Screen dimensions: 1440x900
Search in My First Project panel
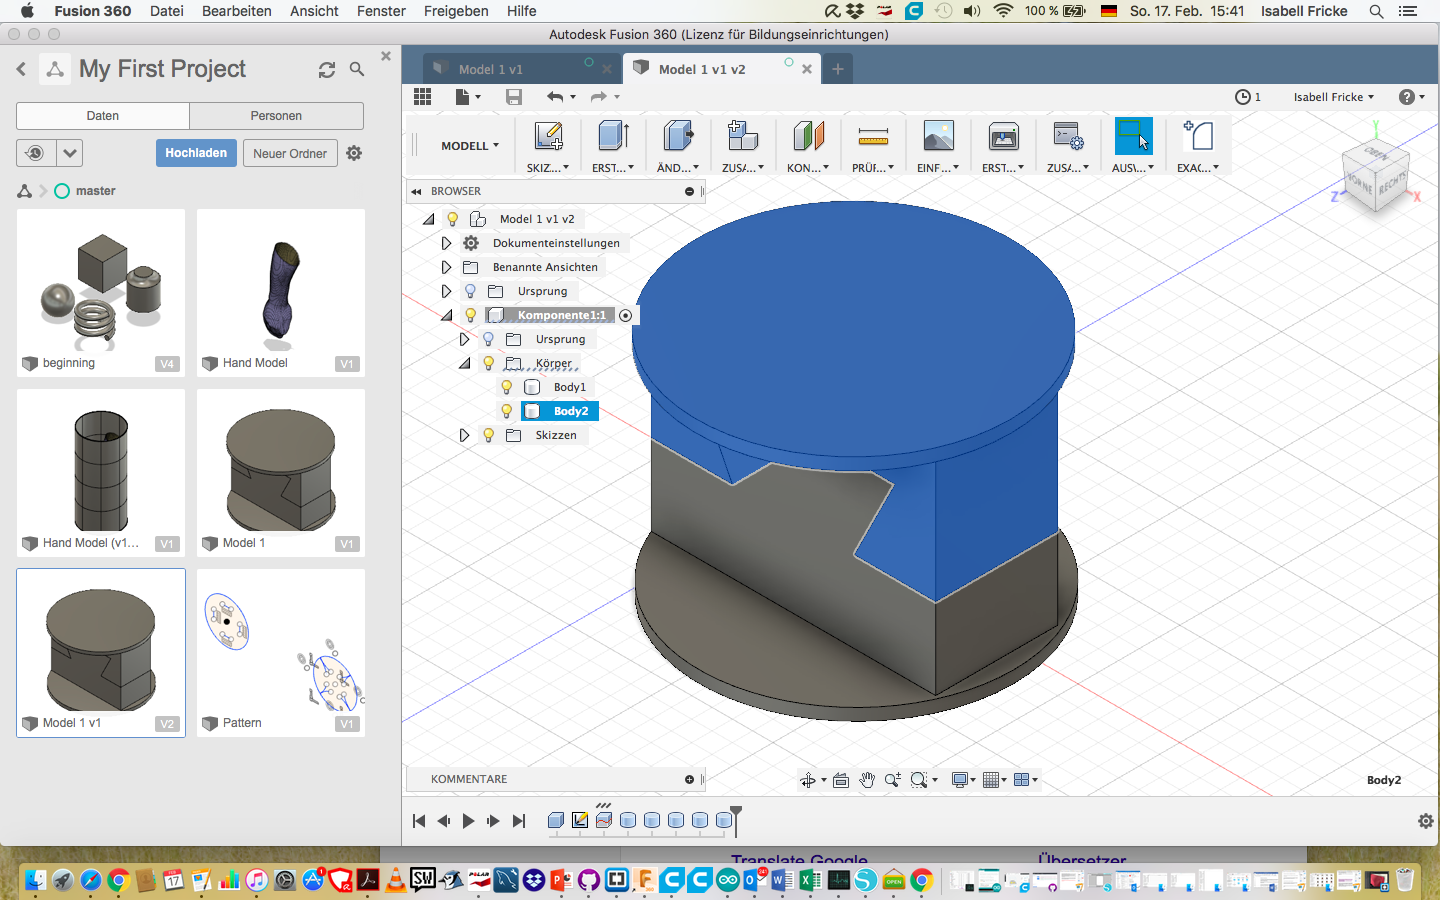(357, 69)
